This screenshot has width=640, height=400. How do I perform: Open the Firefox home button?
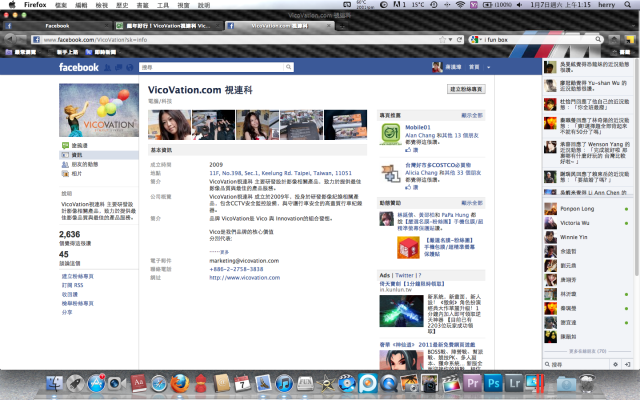tap(613, 40)
